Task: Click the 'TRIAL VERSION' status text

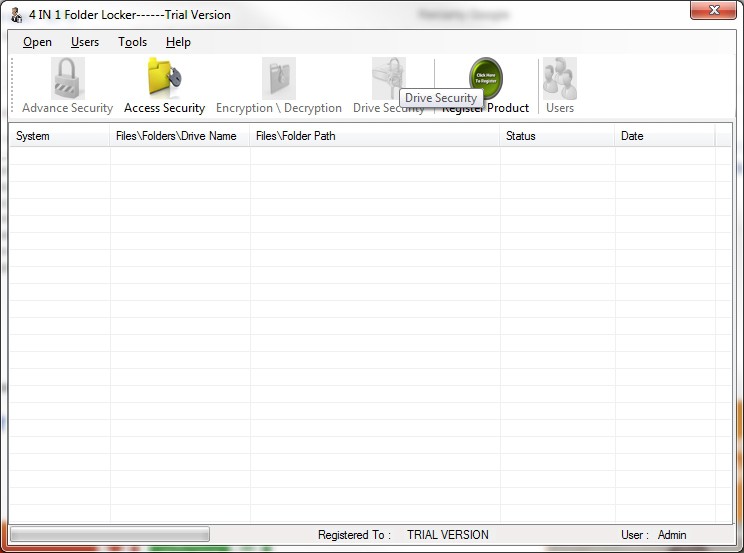Action: 447,535
